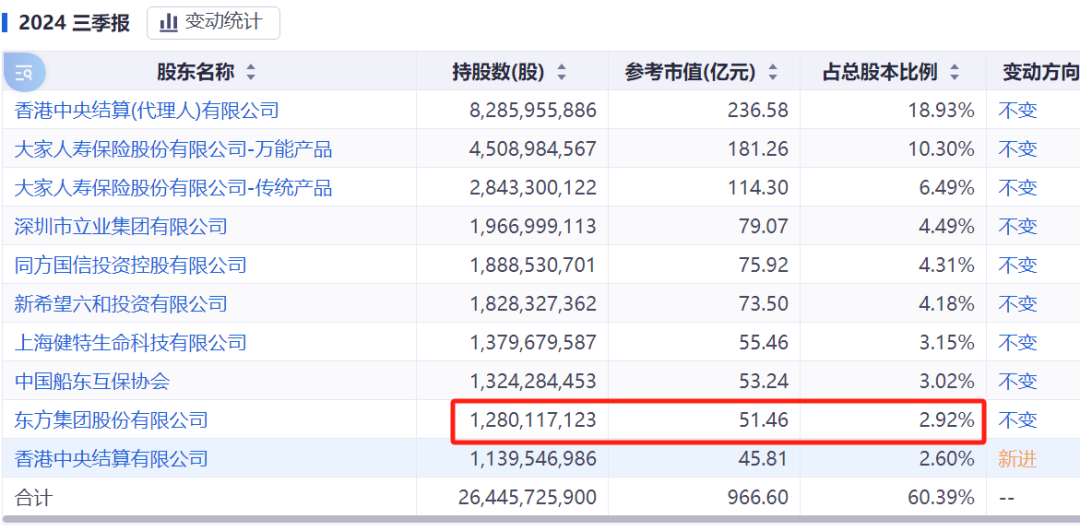Click the 2.92% share ratio cell
This screenshot has height=531, width=1080.
pos(946,419)
